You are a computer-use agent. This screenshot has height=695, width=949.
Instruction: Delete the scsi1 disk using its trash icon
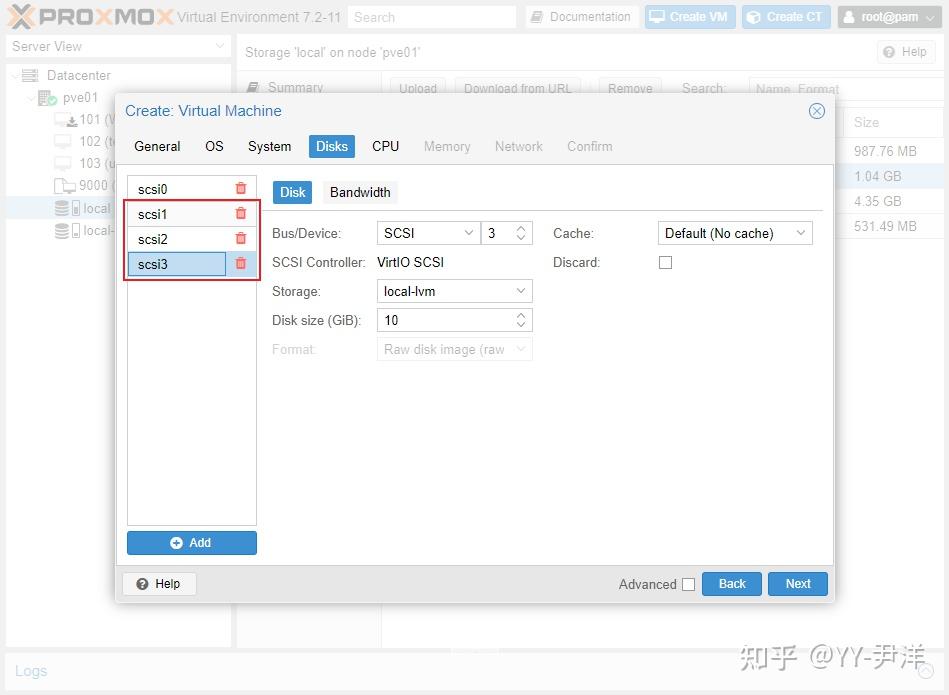point(240,213)
